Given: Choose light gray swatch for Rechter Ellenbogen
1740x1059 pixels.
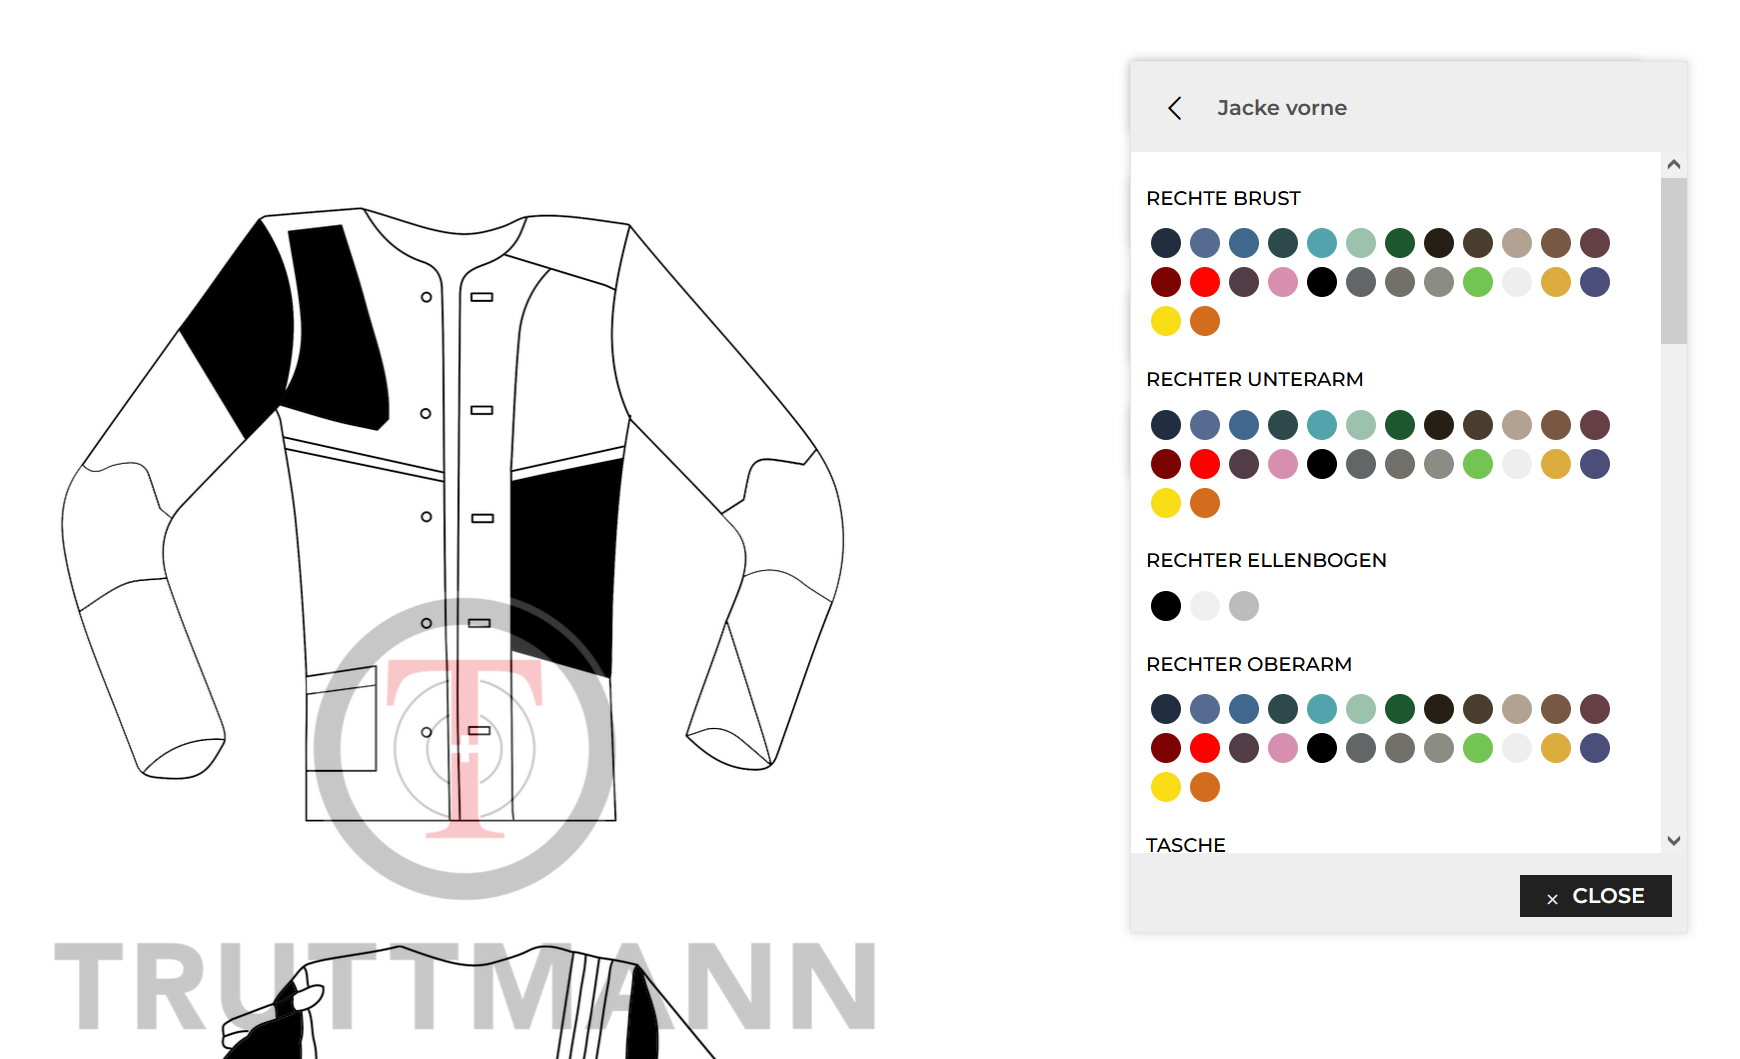Looking at the screenshot, I should pyautogui.click(x=1244, y=606).
